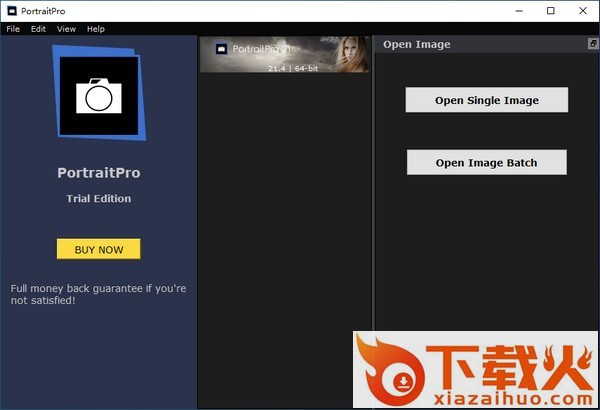Click the yellow BUY NOW button

point(99,249)
